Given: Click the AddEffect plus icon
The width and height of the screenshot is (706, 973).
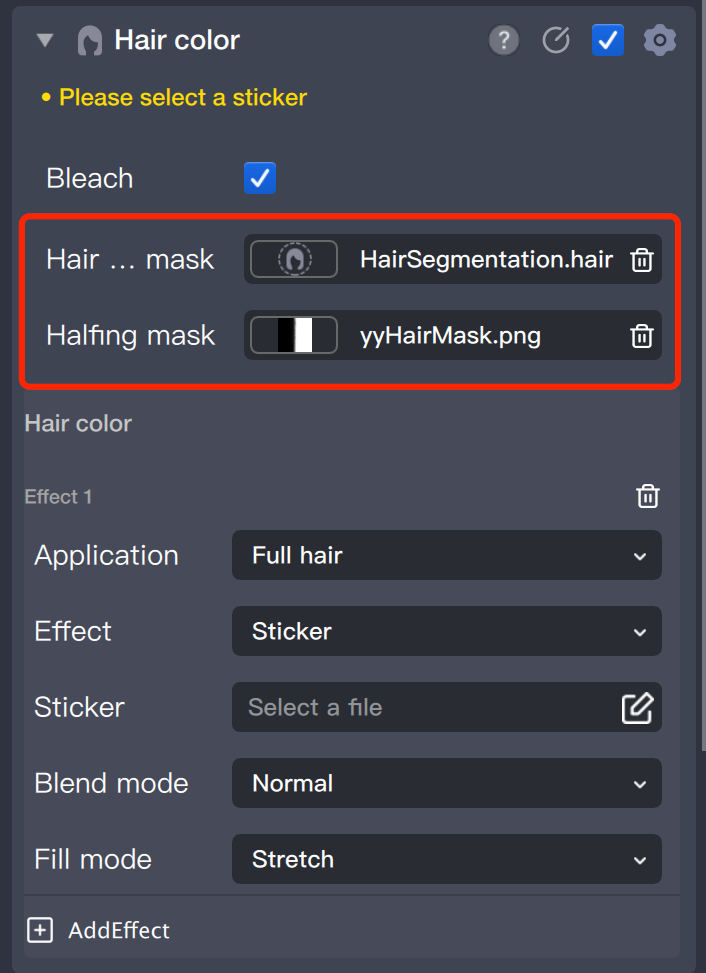Looking at the screenshot, I should pyautogui.click(x=40, y=930).
